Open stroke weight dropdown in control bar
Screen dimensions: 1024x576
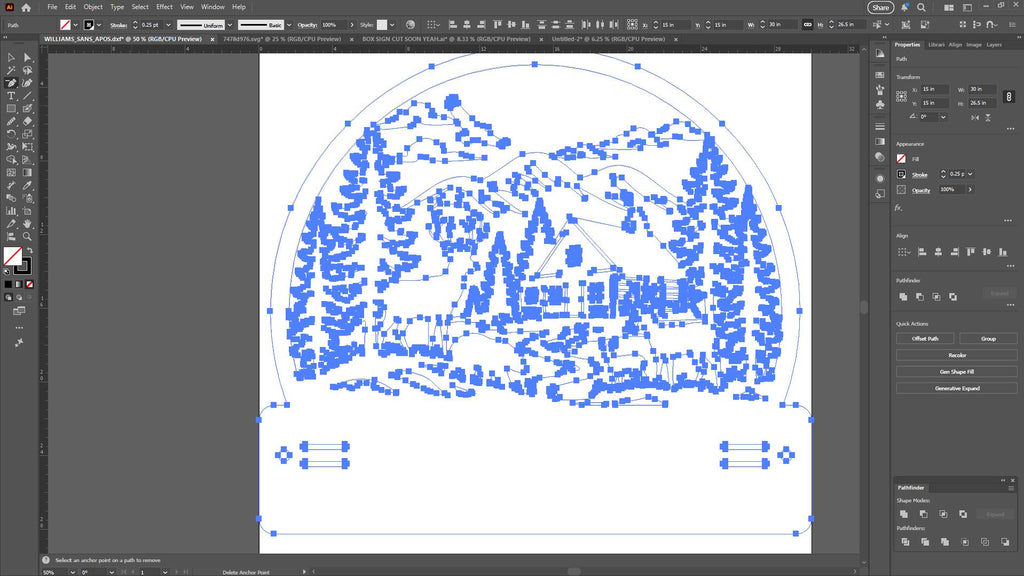(168, 25)
